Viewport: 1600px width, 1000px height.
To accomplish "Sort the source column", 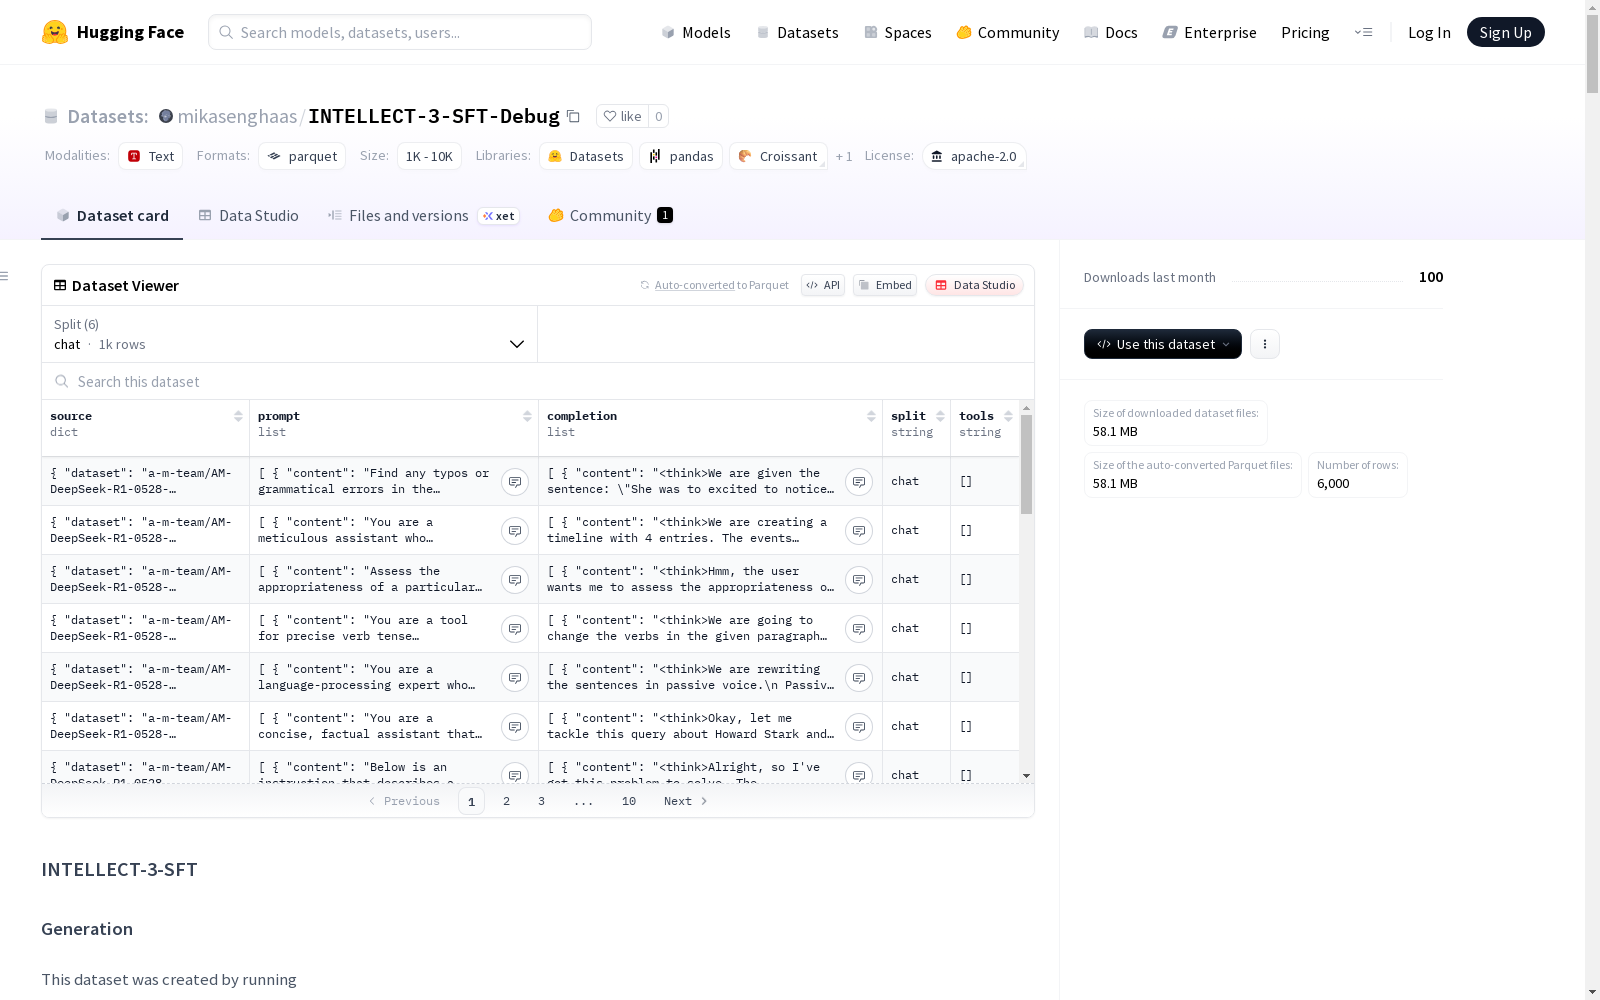I will 238,416.
